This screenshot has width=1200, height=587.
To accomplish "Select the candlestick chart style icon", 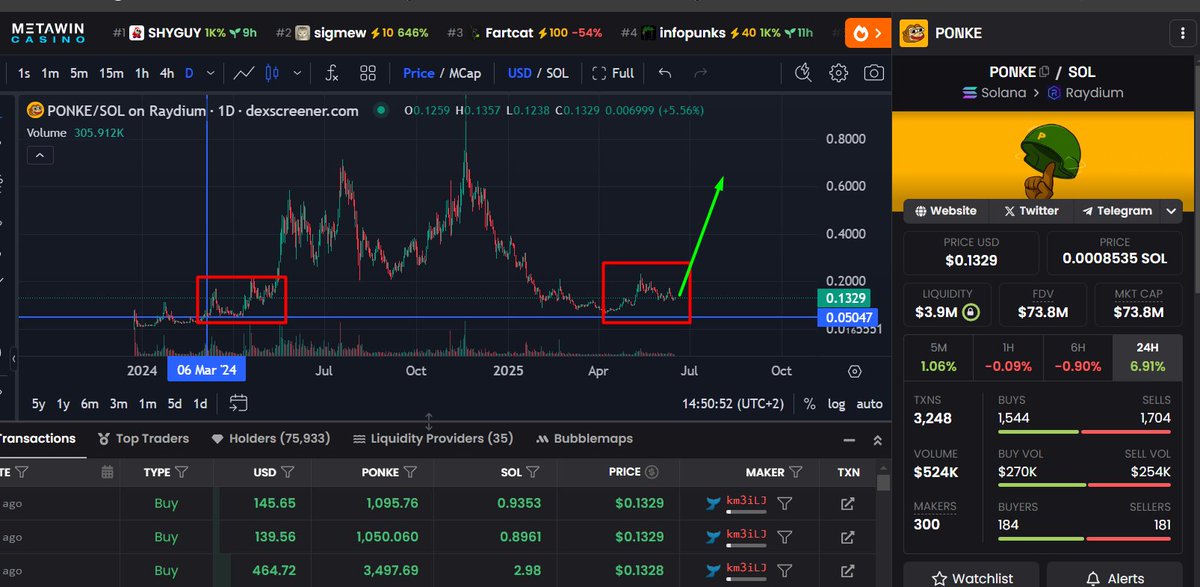I will coord(272,73).
